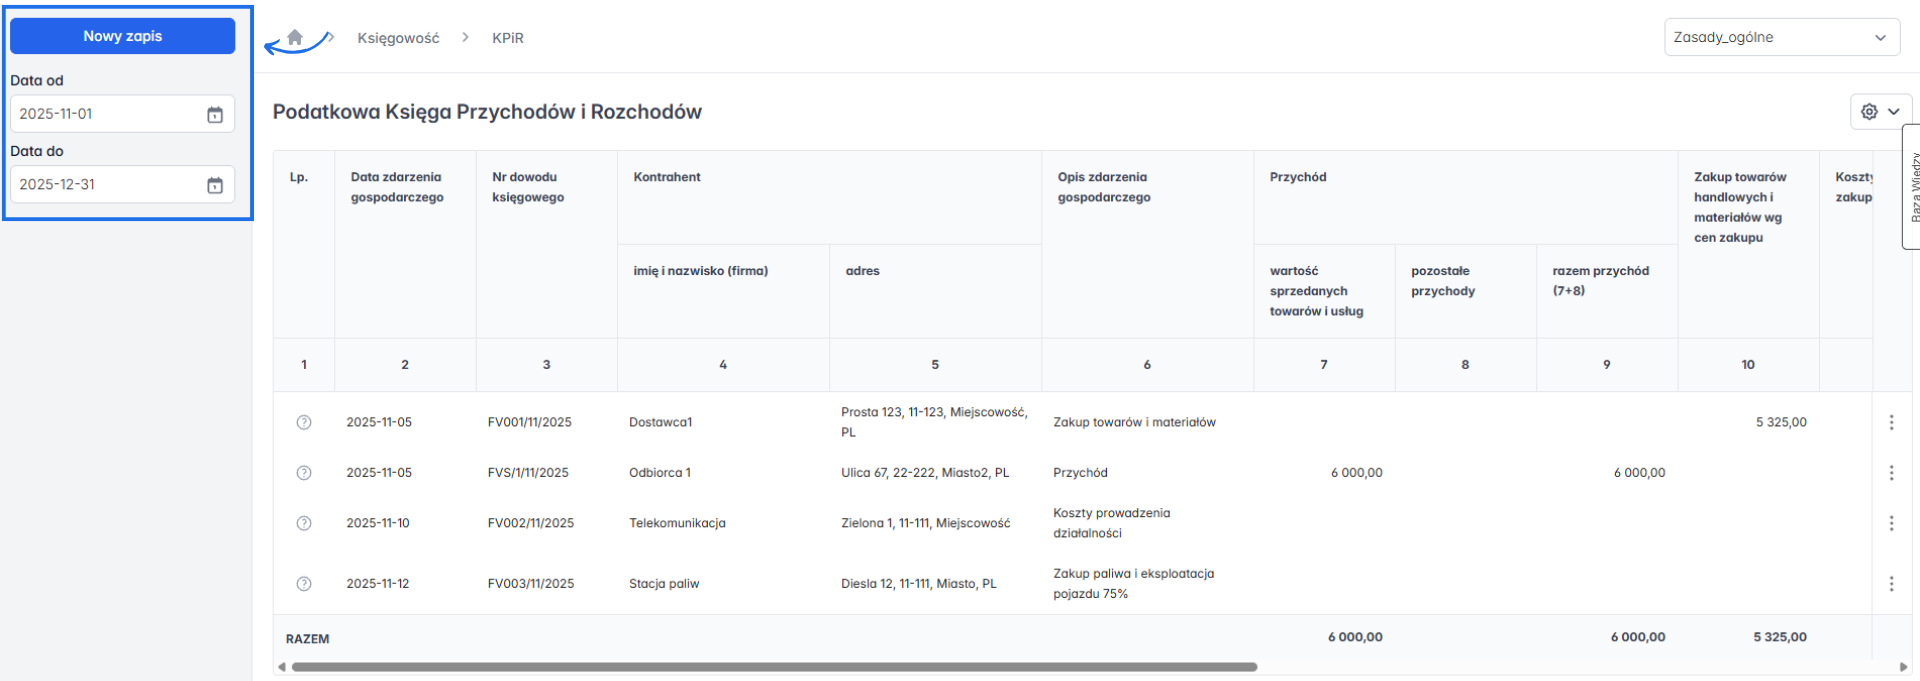The image size is (1920, 681).
Task: Go to Księgowość in breadcrumb
Action: pos(398,38)
